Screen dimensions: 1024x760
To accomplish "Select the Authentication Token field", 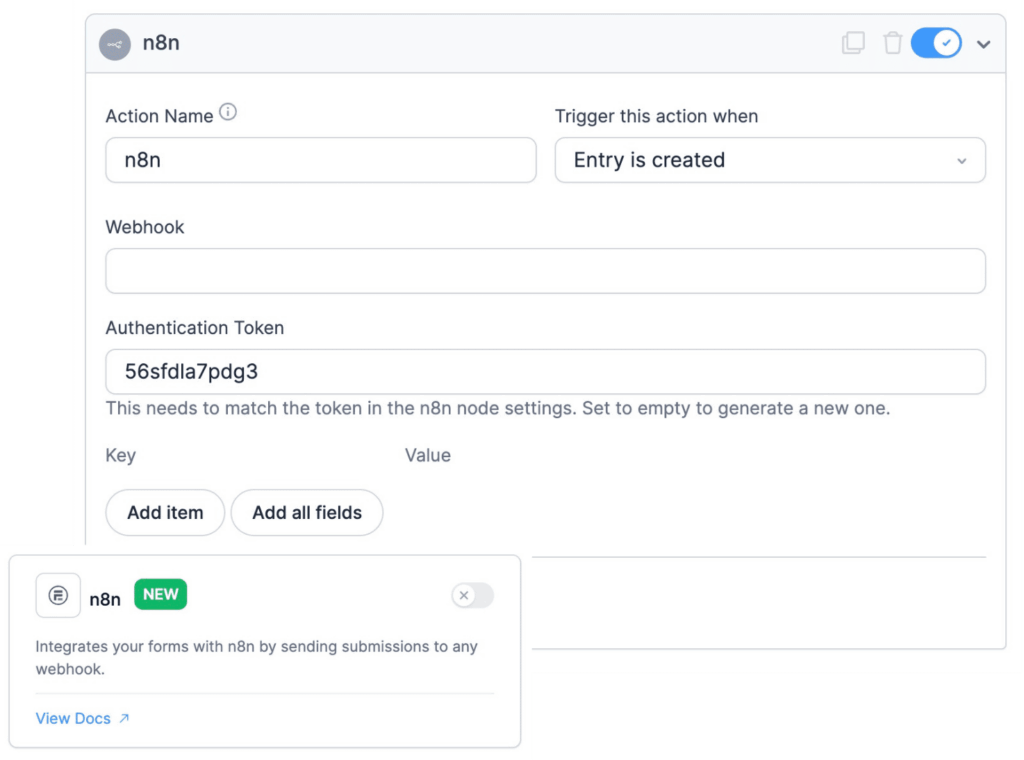I will point(545,369).
